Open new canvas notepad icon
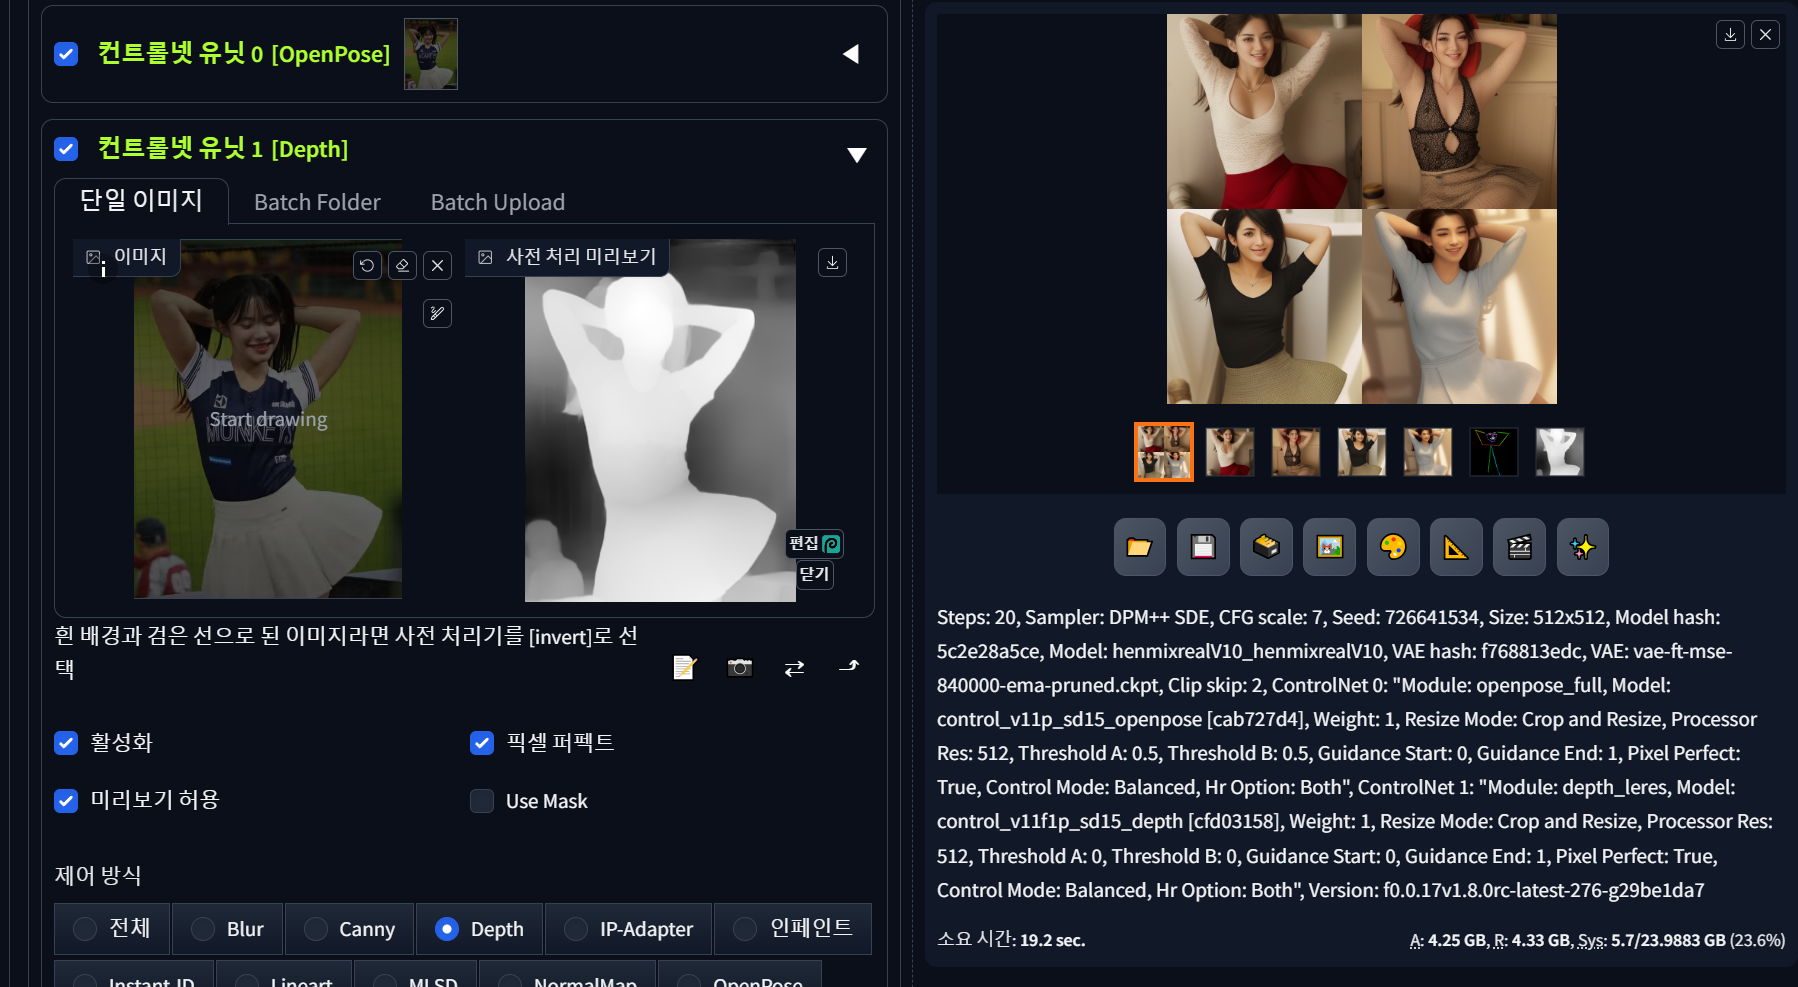This screenshot has height=987, width=1798. pos(684,667)
